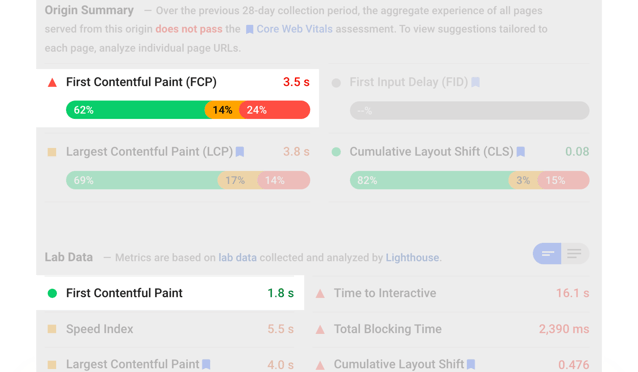Click the green circle beside lab First Contentful Paint
638x372 pixels.
click(52, 293)
